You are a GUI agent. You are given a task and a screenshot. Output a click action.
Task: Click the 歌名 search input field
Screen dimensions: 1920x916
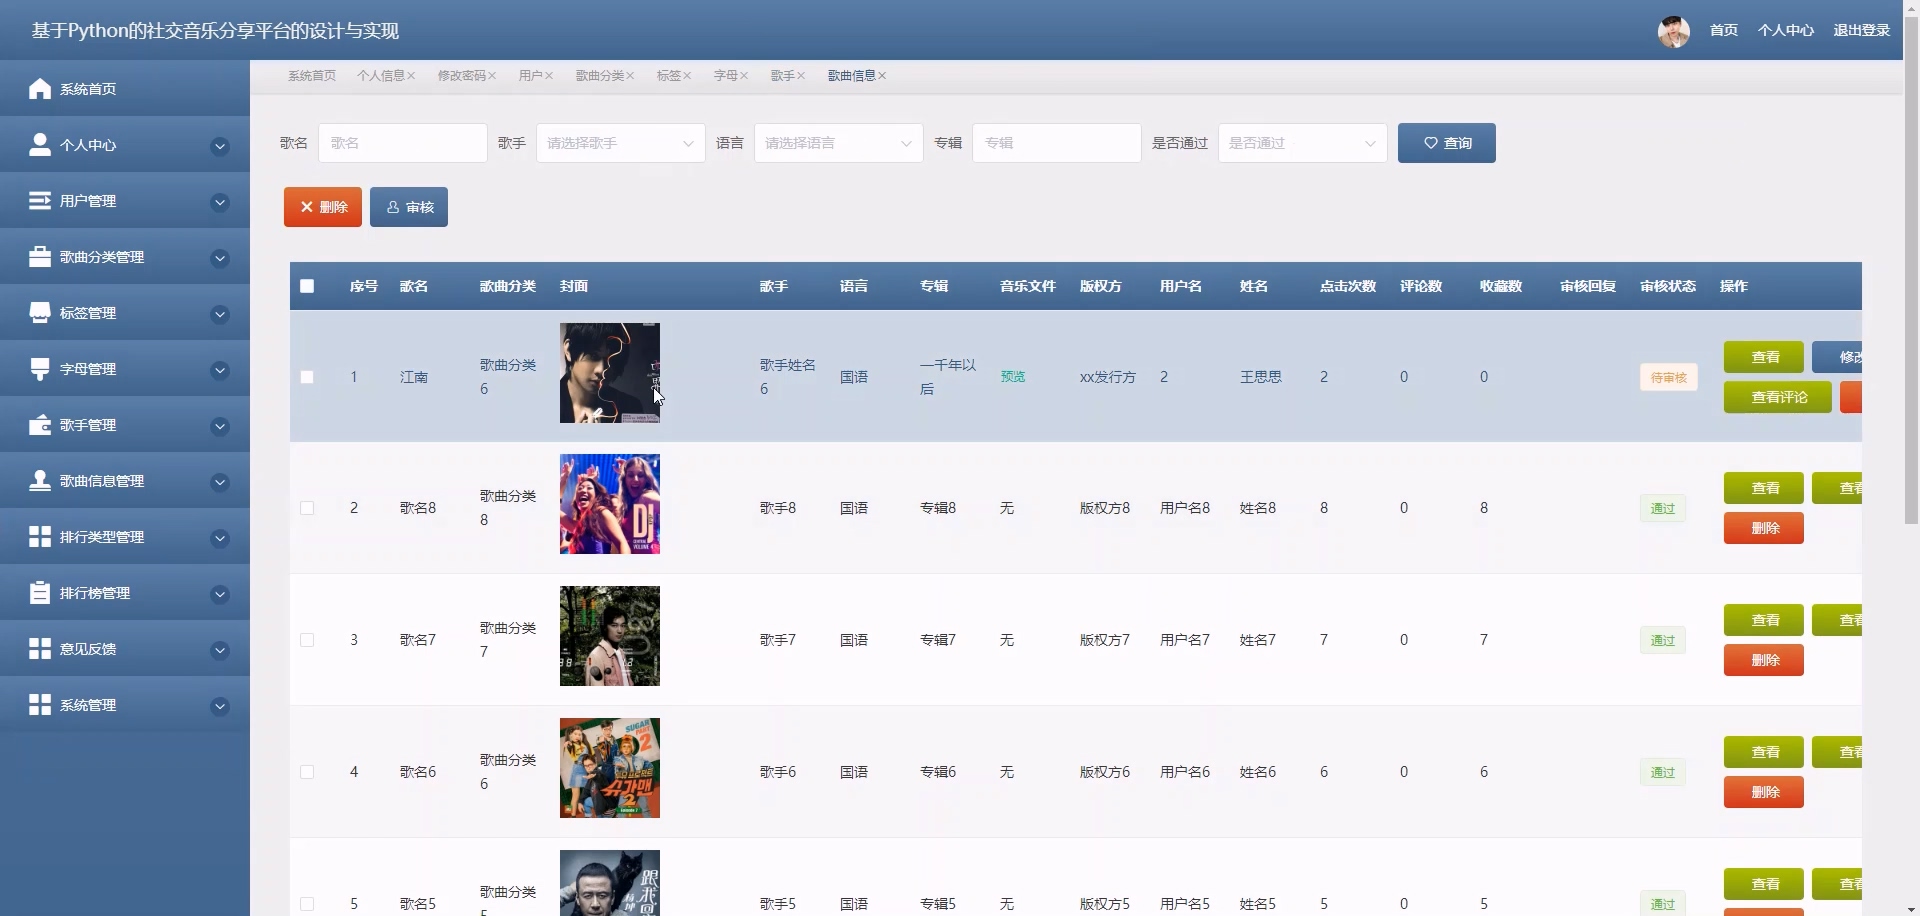402,143
